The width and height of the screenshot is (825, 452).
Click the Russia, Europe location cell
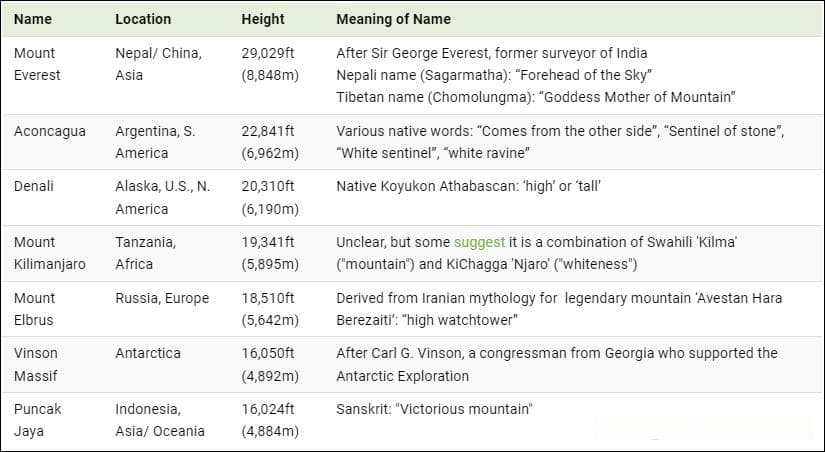click(162, 298)
